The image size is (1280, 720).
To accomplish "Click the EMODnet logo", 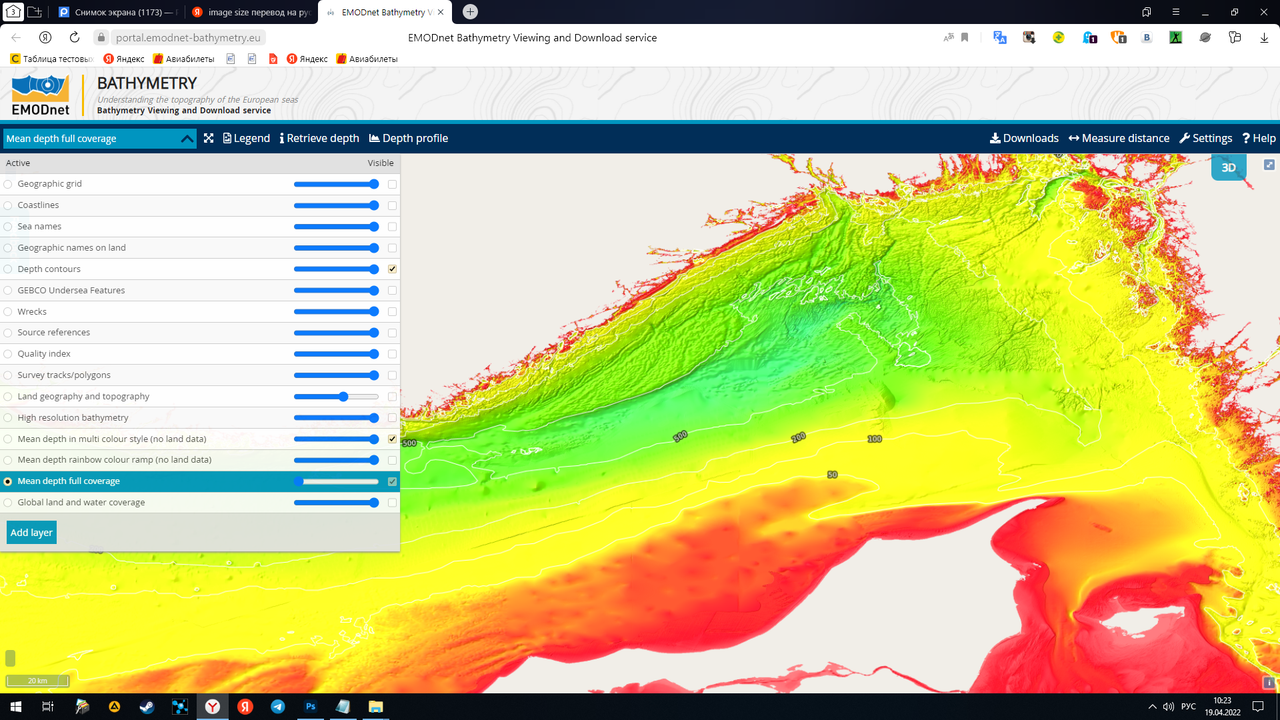I will [41, 95].
